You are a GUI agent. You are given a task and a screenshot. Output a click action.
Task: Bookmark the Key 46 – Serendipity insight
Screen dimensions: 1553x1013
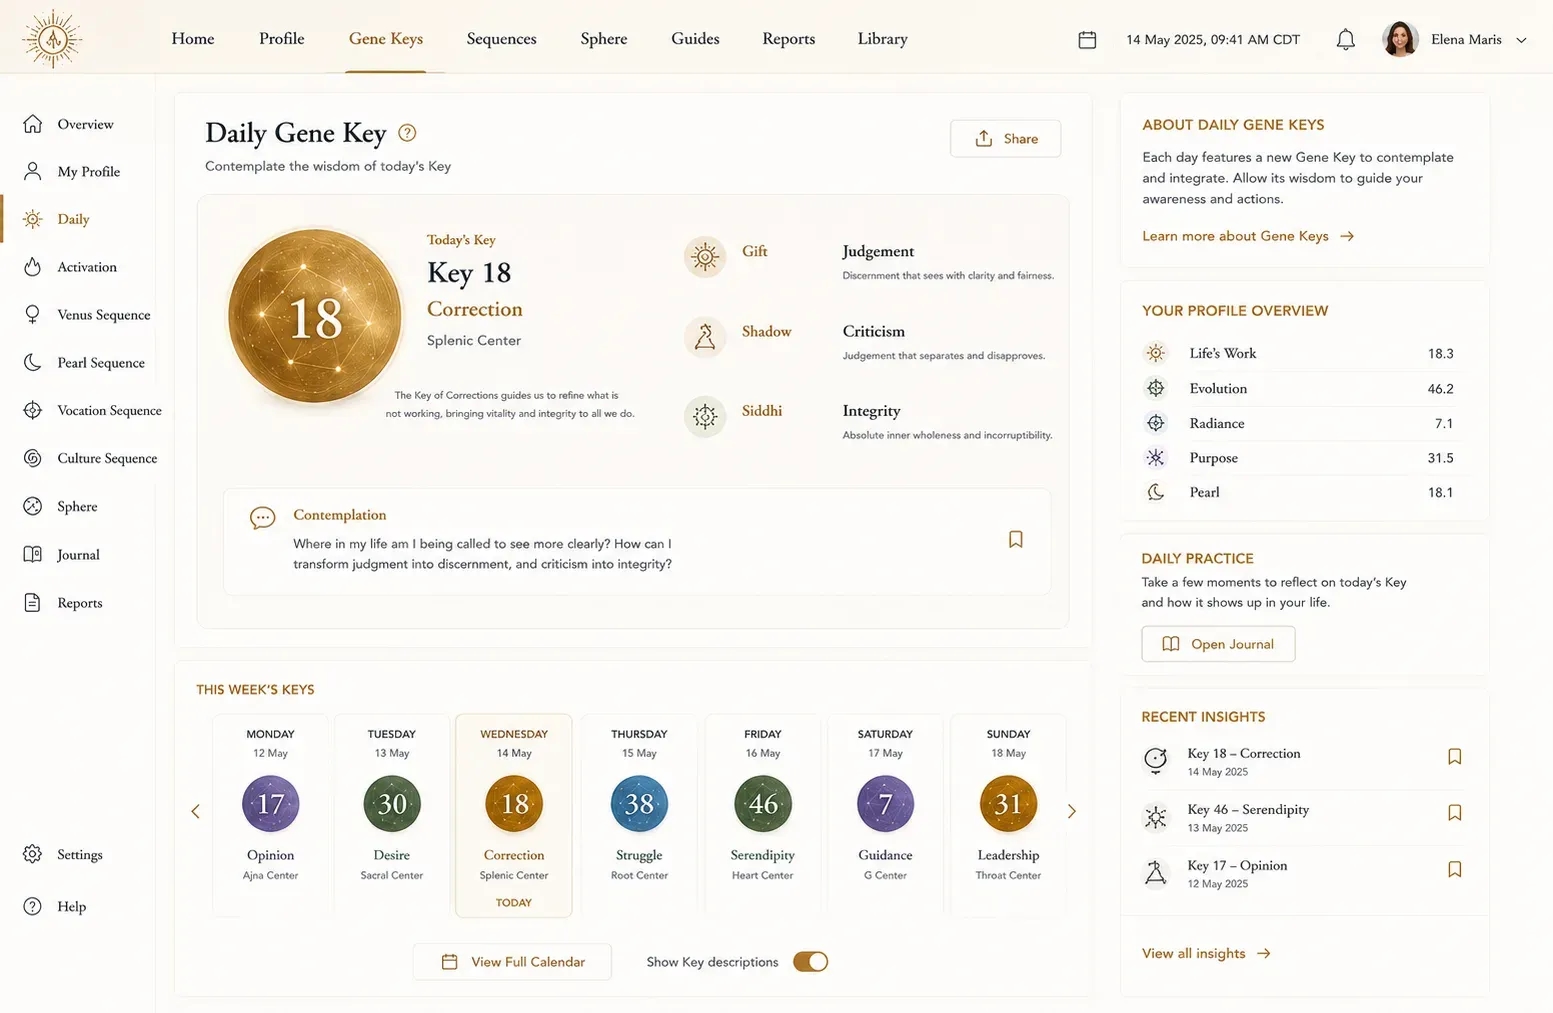(1454, 813)
